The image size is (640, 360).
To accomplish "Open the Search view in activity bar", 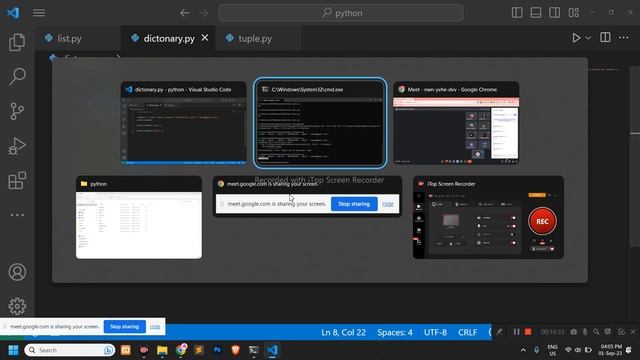I will [17, 76].
